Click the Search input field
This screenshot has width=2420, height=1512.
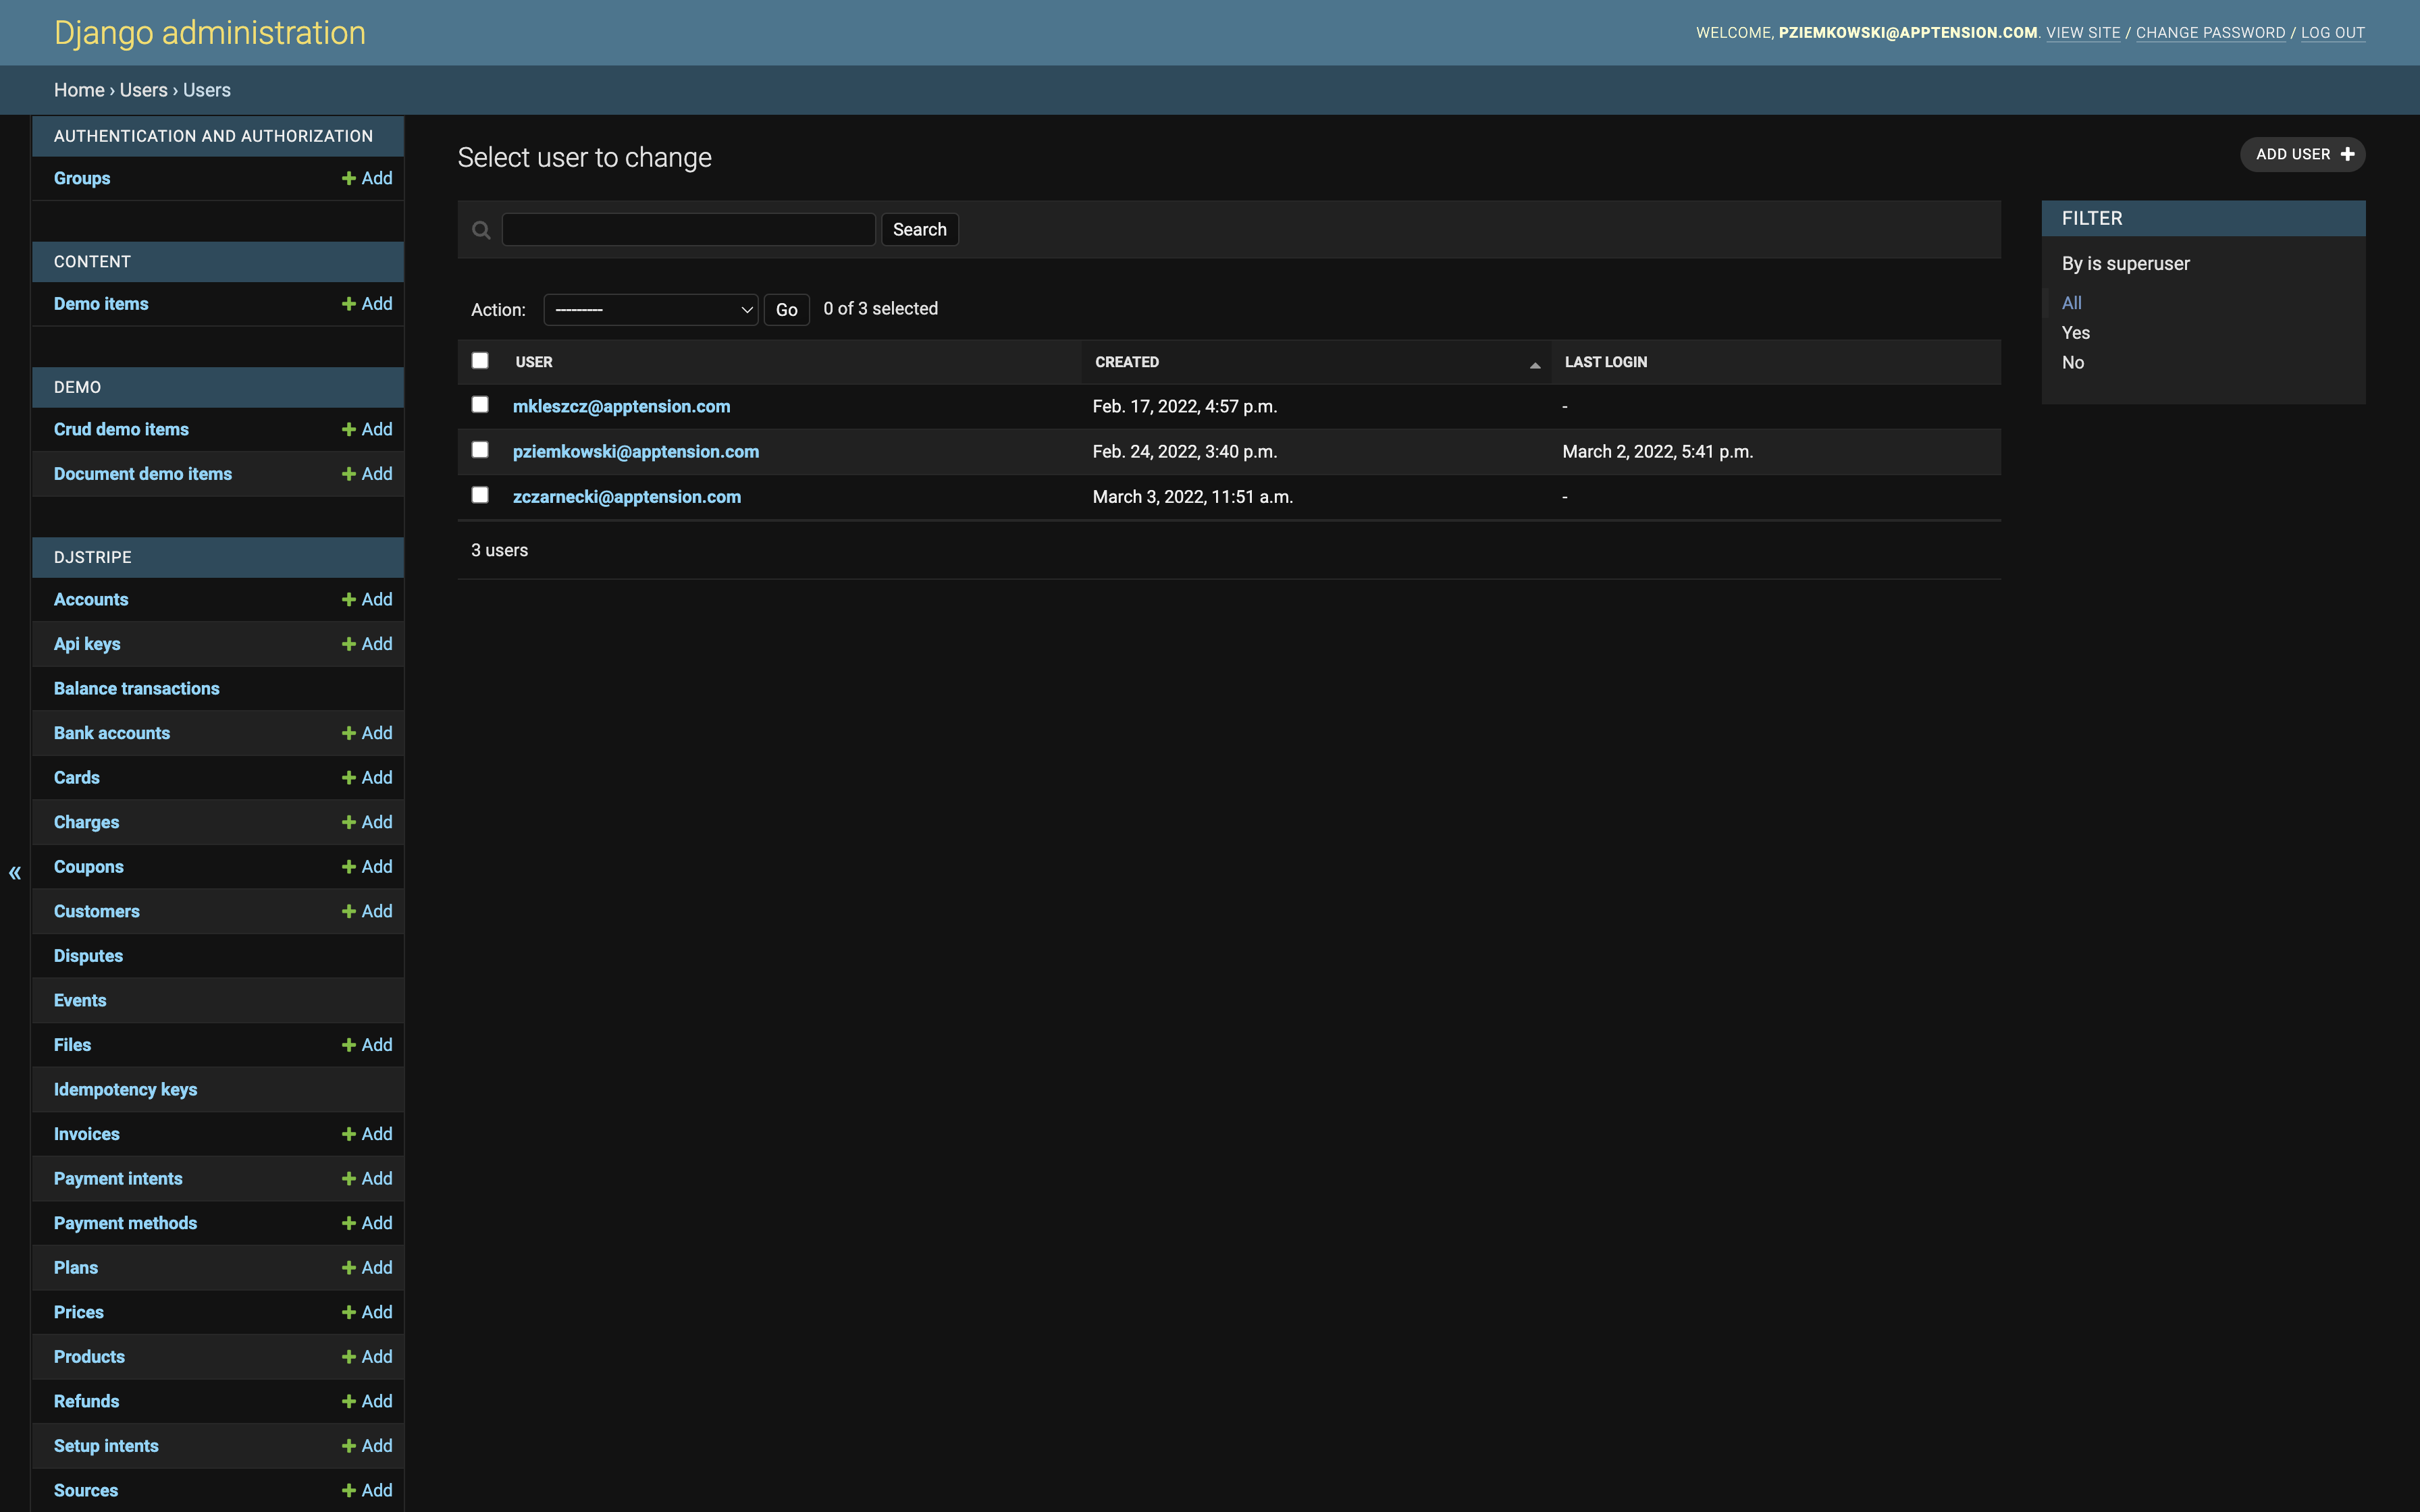690,228
